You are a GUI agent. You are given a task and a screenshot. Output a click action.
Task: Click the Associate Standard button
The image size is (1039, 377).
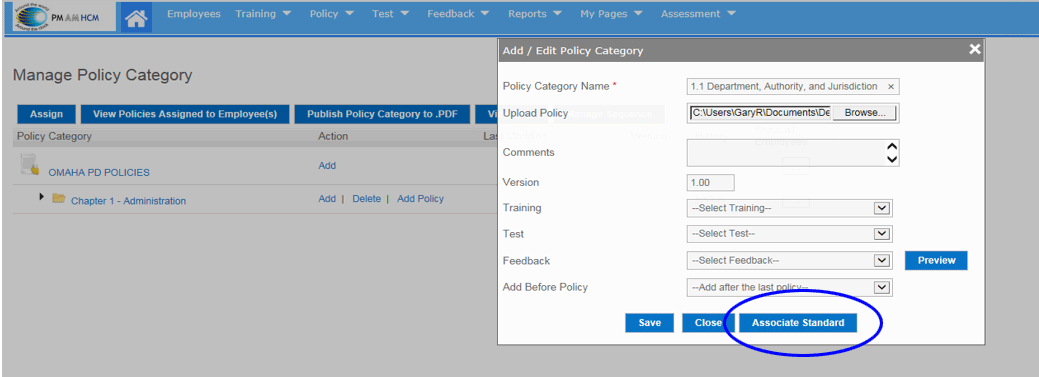tap(798, 323)
